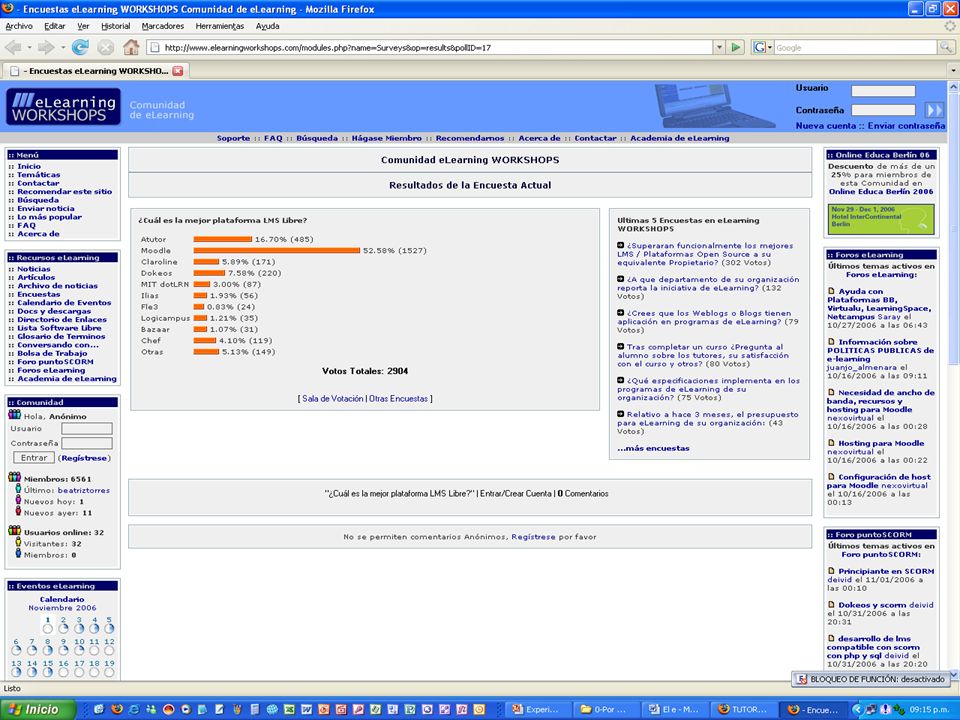Click the Online Educa Berlin green banner
This screenshot has height=720, width=960.
(x=881, y=219)
